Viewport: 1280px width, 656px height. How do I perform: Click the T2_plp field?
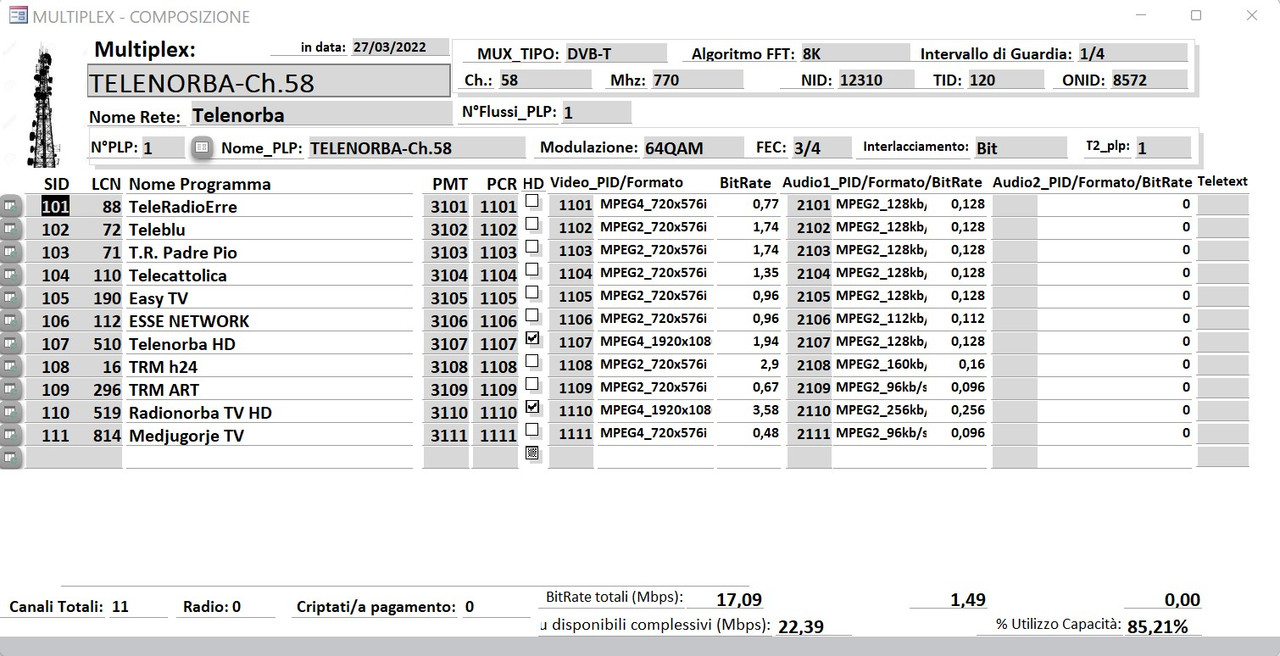coord(1163,148)
